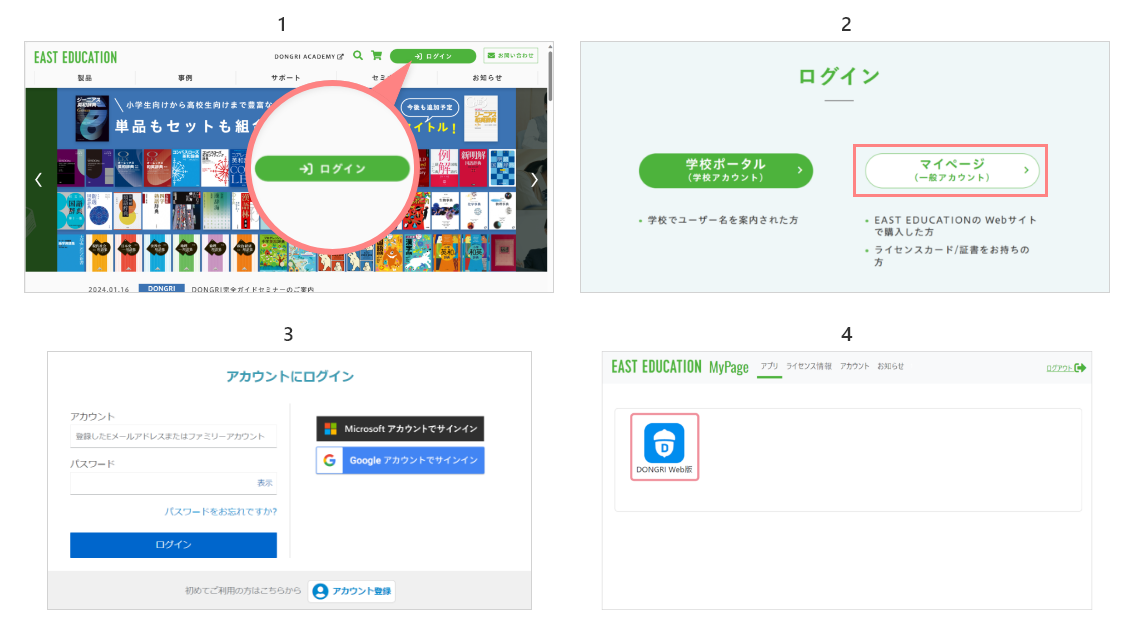The width and height of the screenshot is (1134, 633).
Task: Click the アカウントにログイン heading
Action: (290, 376)
